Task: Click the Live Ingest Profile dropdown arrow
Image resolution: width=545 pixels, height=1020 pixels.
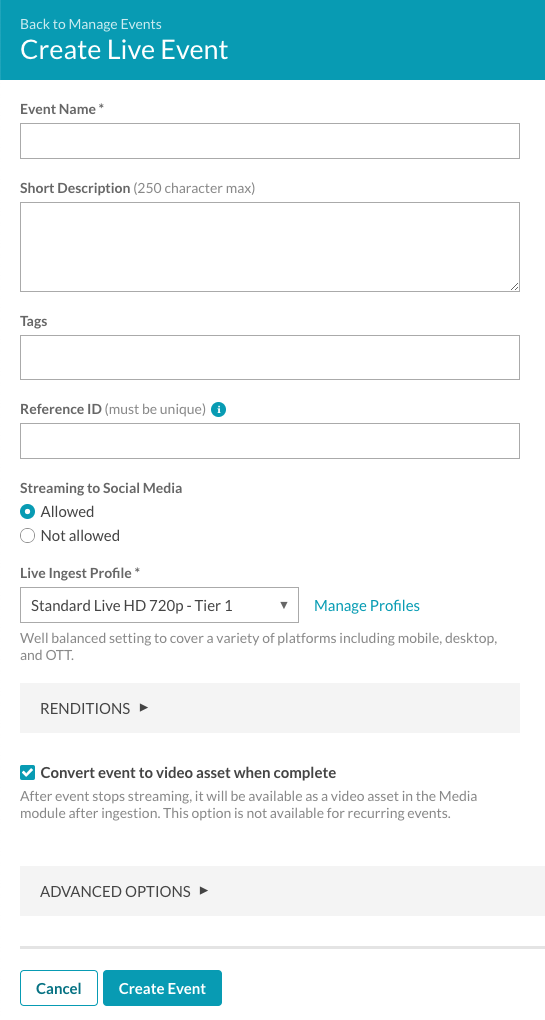Action: pyautogui.click(x=284, y=606)
